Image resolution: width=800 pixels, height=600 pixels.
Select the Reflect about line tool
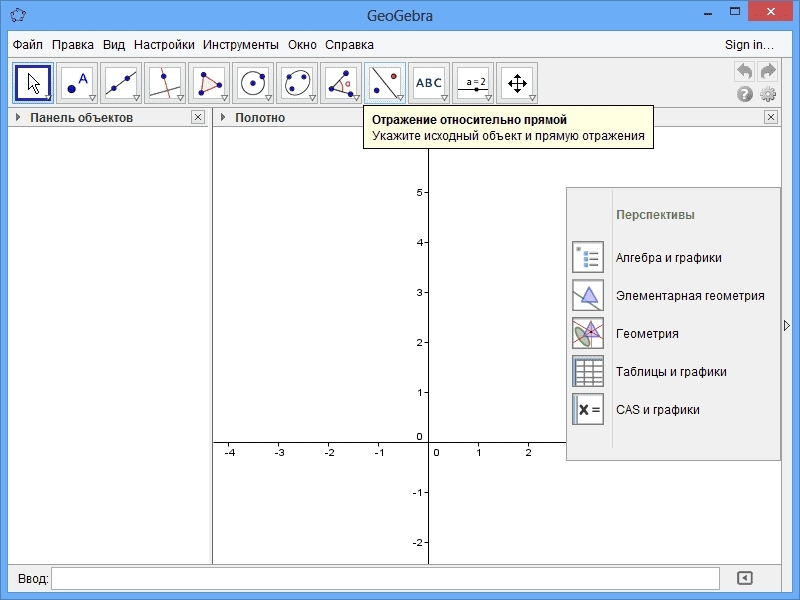pyautogui.click(x=385, y=83)
